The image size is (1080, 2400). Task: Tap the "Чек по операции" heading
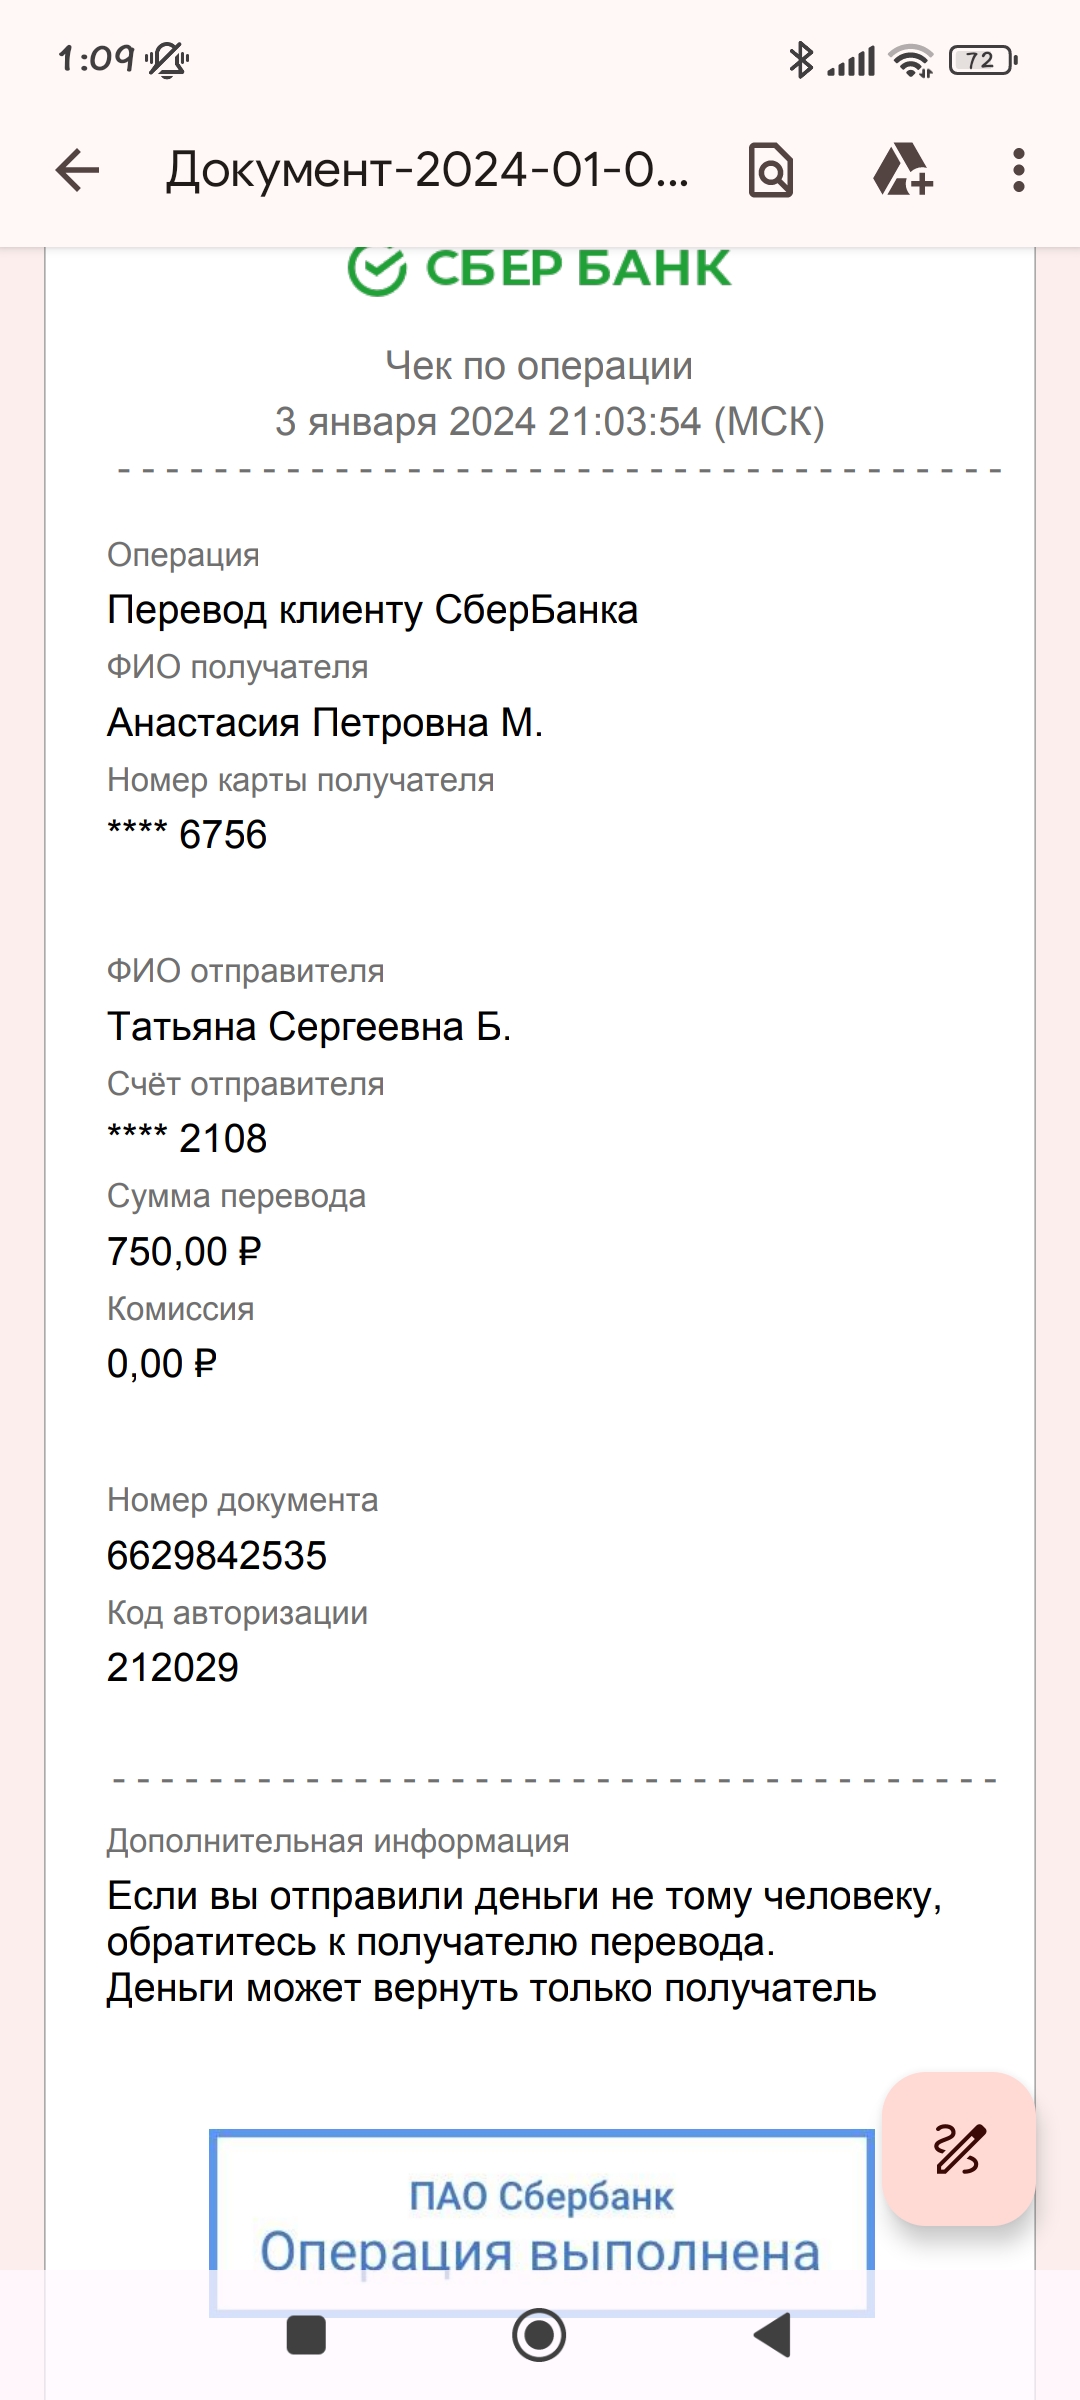point(539,366)
